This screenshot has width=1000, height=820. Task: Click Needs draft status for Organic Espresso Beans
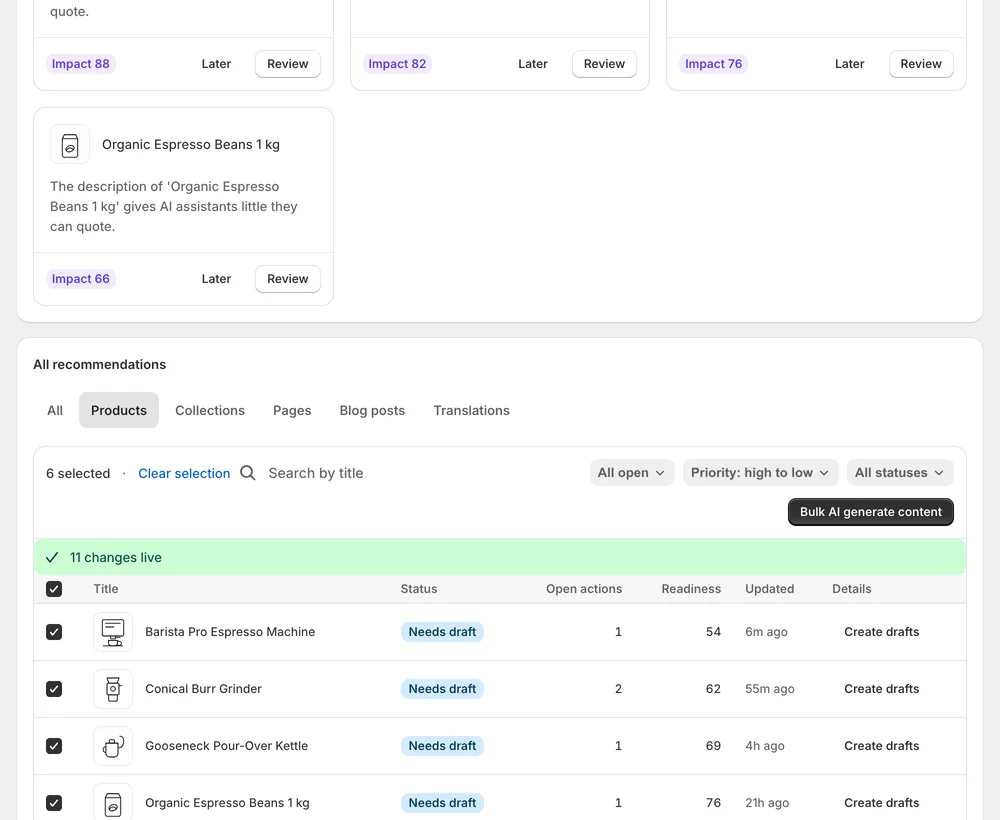pyautogui.click(x=442, y=802)
